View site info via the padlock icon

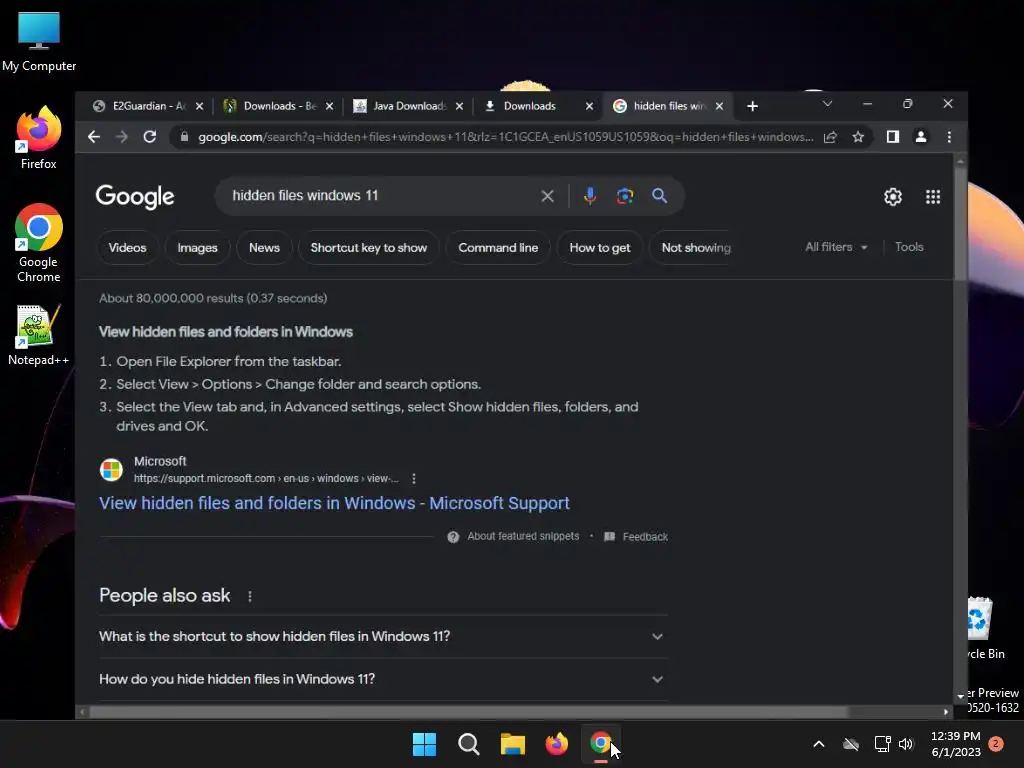tap(184, 136)
